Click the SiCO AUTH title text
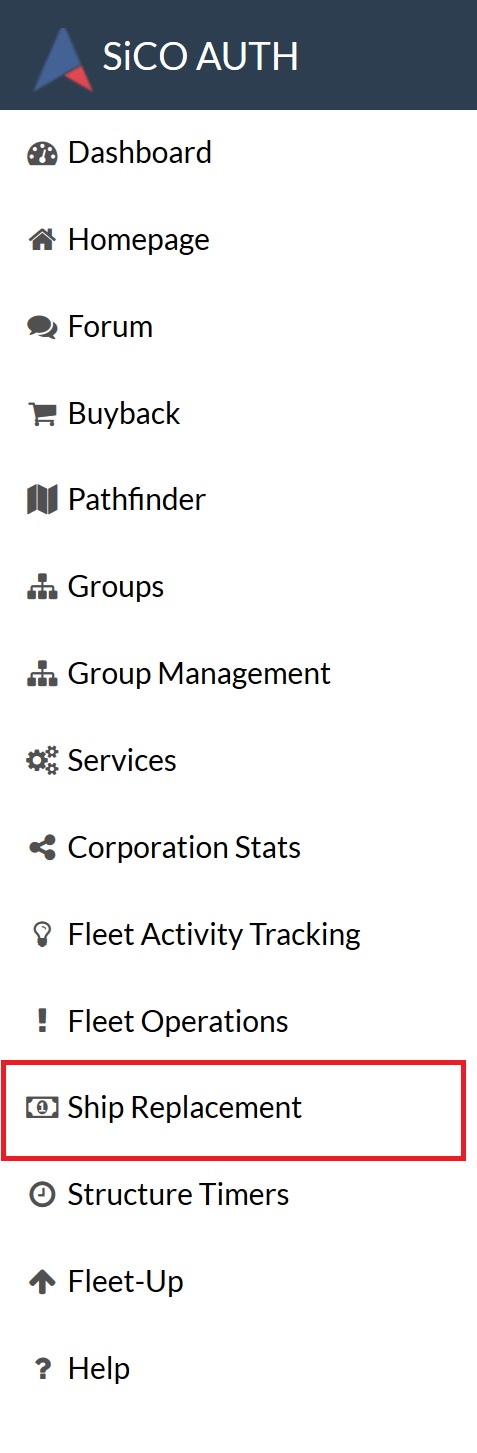Image resolution: width=477 pixels, height=1453 pixels. pos(200,57)
